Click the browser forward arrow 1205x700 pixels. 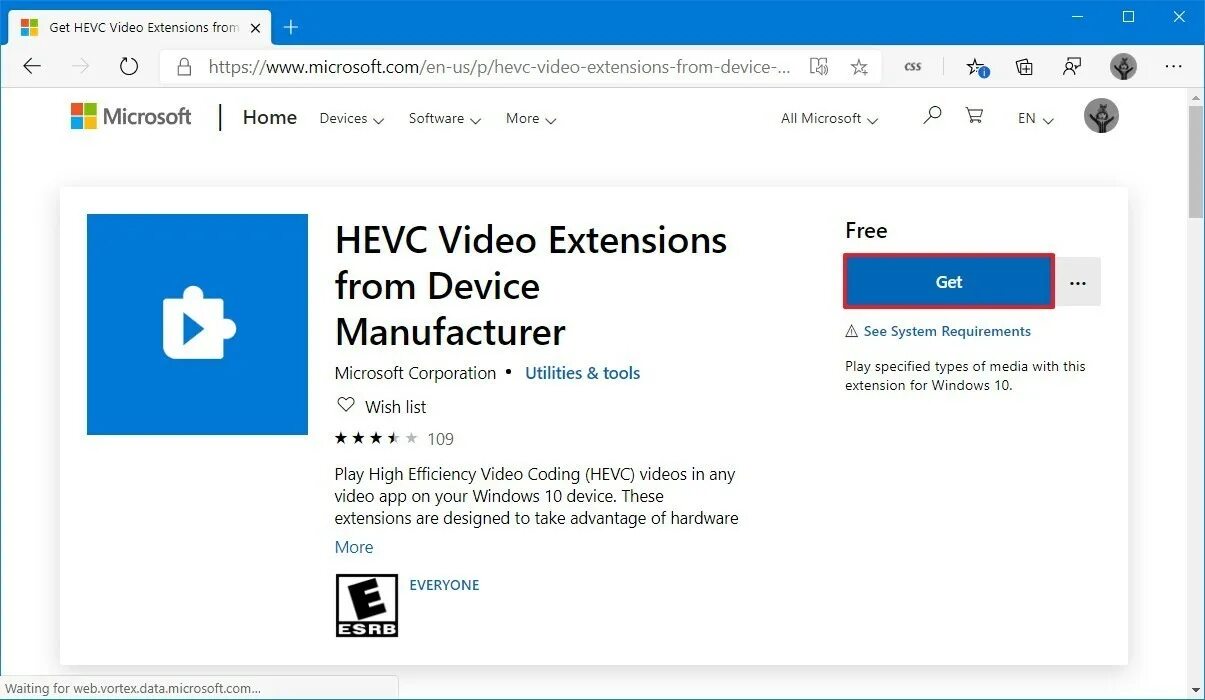point(81,67)
